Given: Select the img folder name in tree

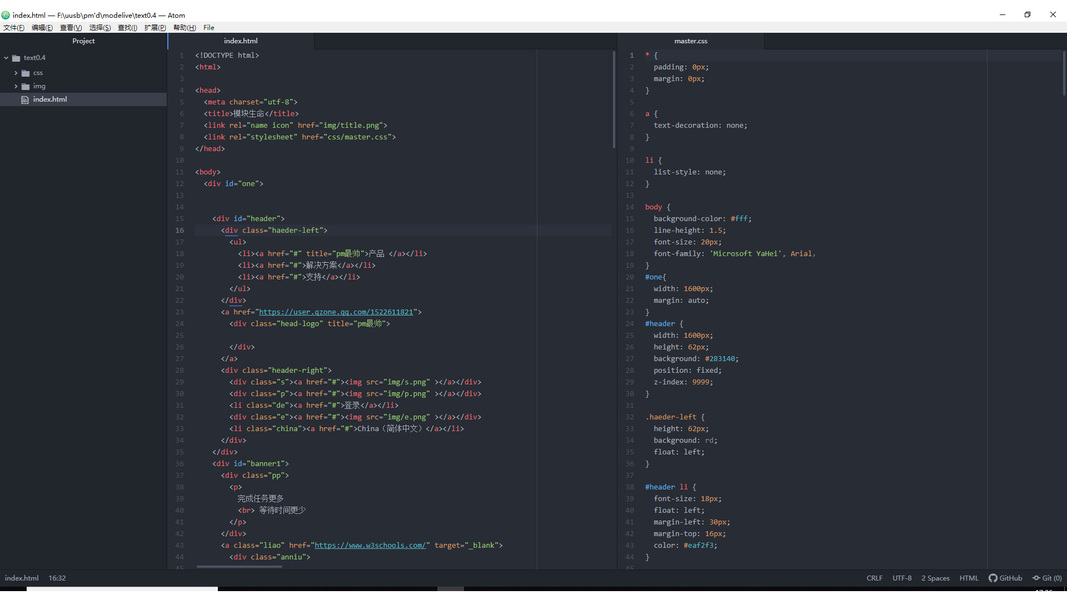Looking at the screenshot, I should coord(39,86).
